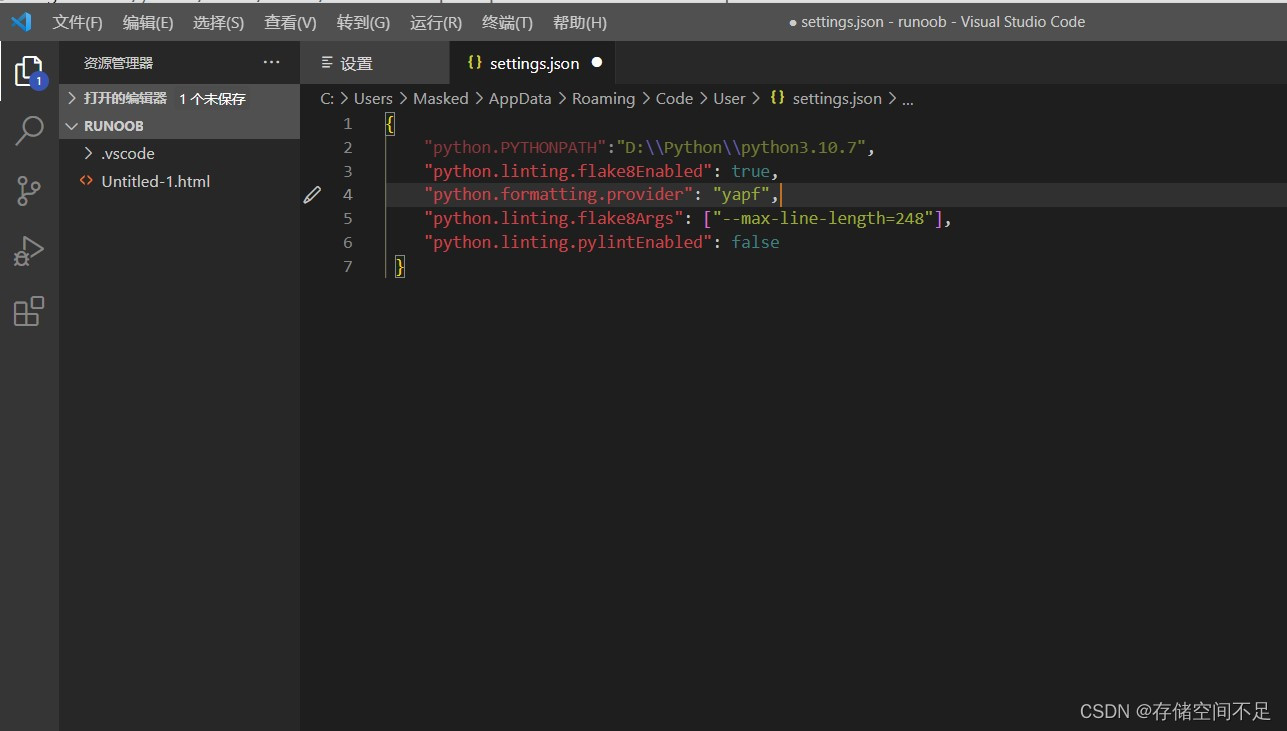Switch to the settings.json tab
Viewport: 1287px width, 731px height.
[x=532, y=63]
